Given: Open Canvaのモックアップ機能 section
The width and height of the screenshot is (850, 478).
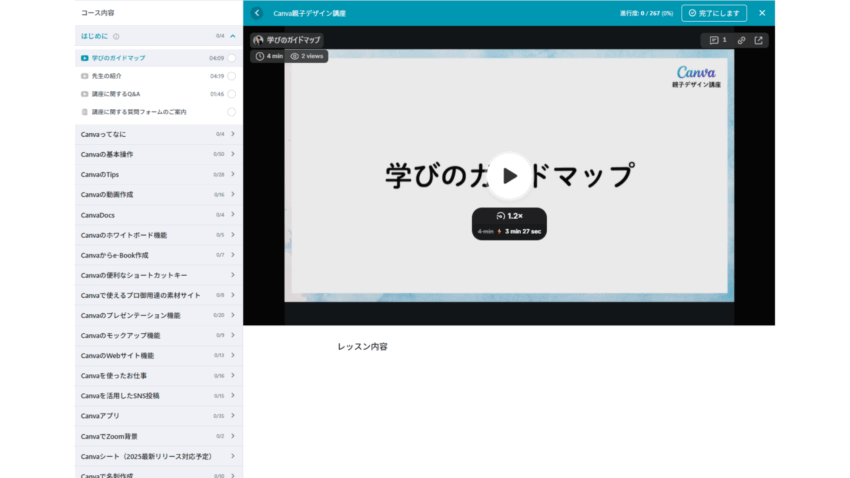Looking at the screenshot, I should [x=158, y=335].
